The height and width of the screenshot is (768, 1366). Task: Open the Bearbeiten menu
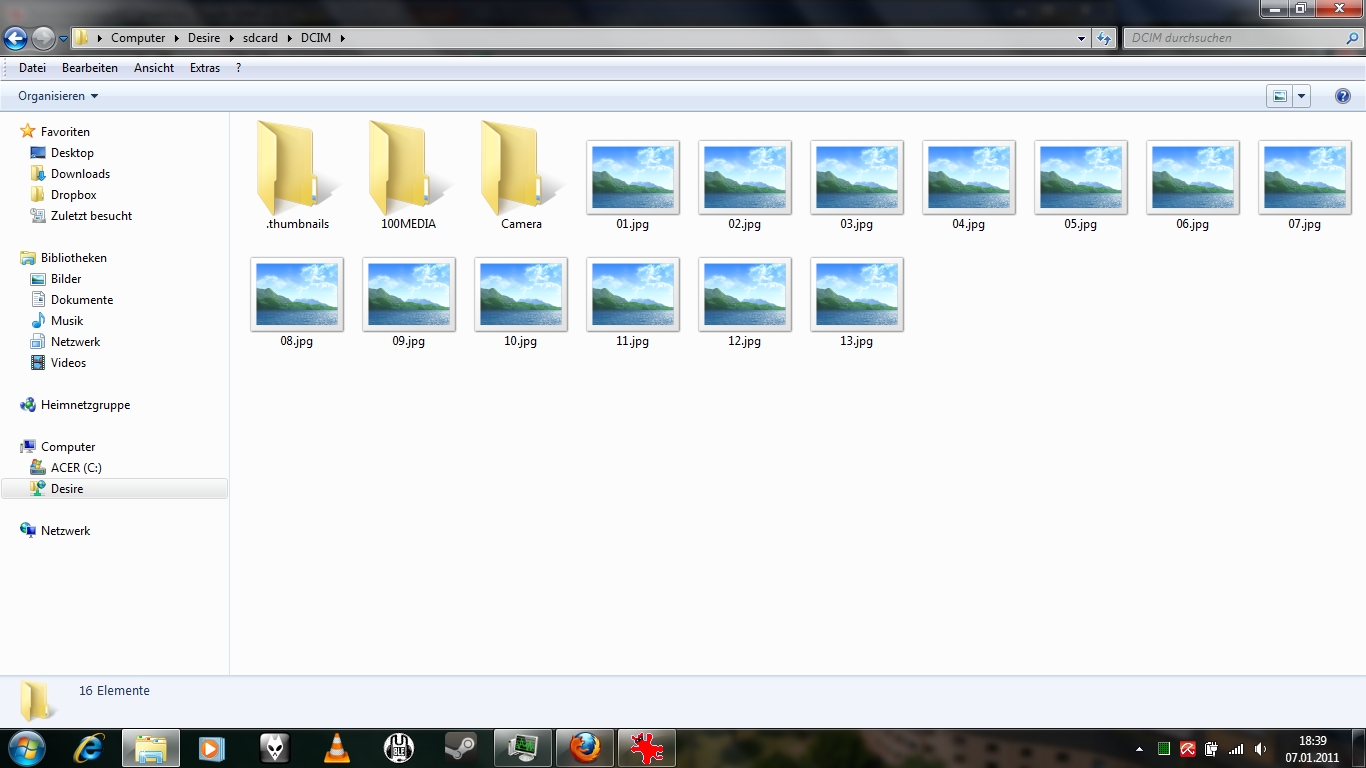point(90,68)
